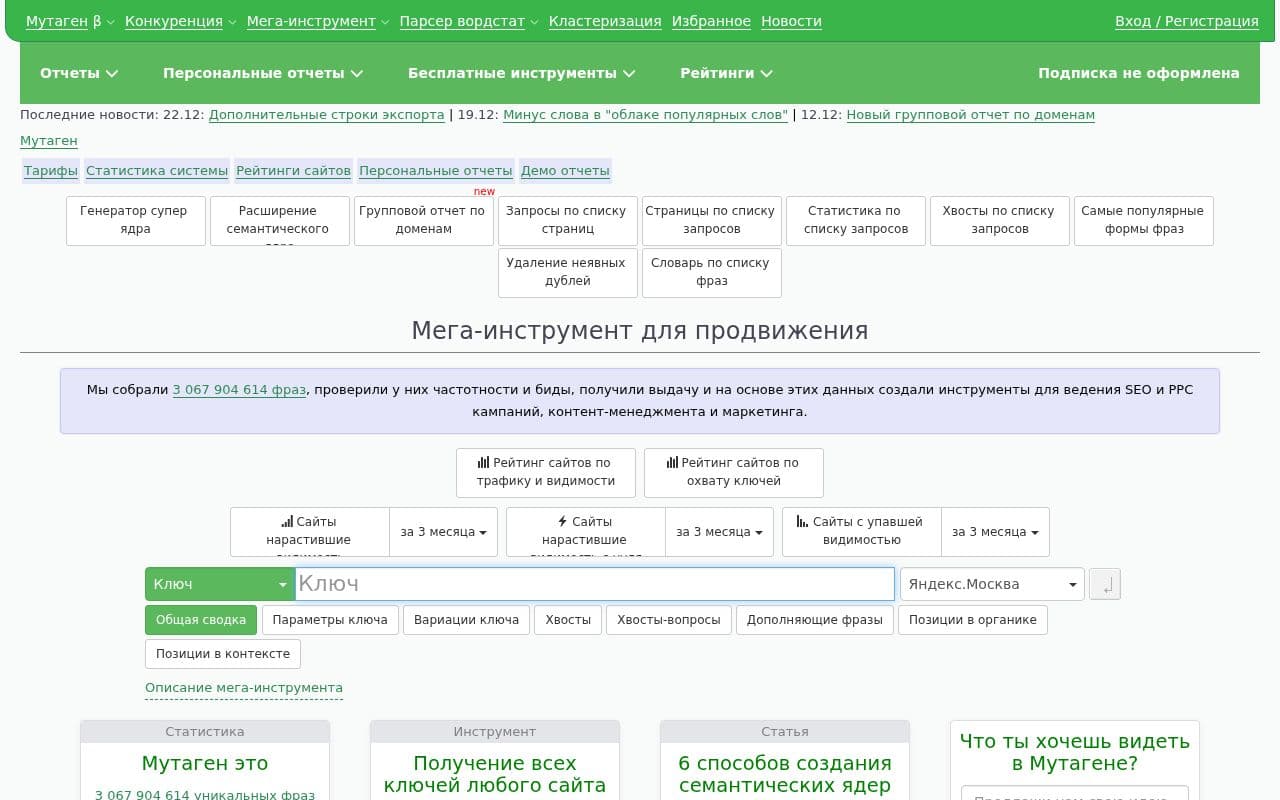1280x800 pixels.
Task: Open the Вход / Регистрация link
Action: (1186, 21)
